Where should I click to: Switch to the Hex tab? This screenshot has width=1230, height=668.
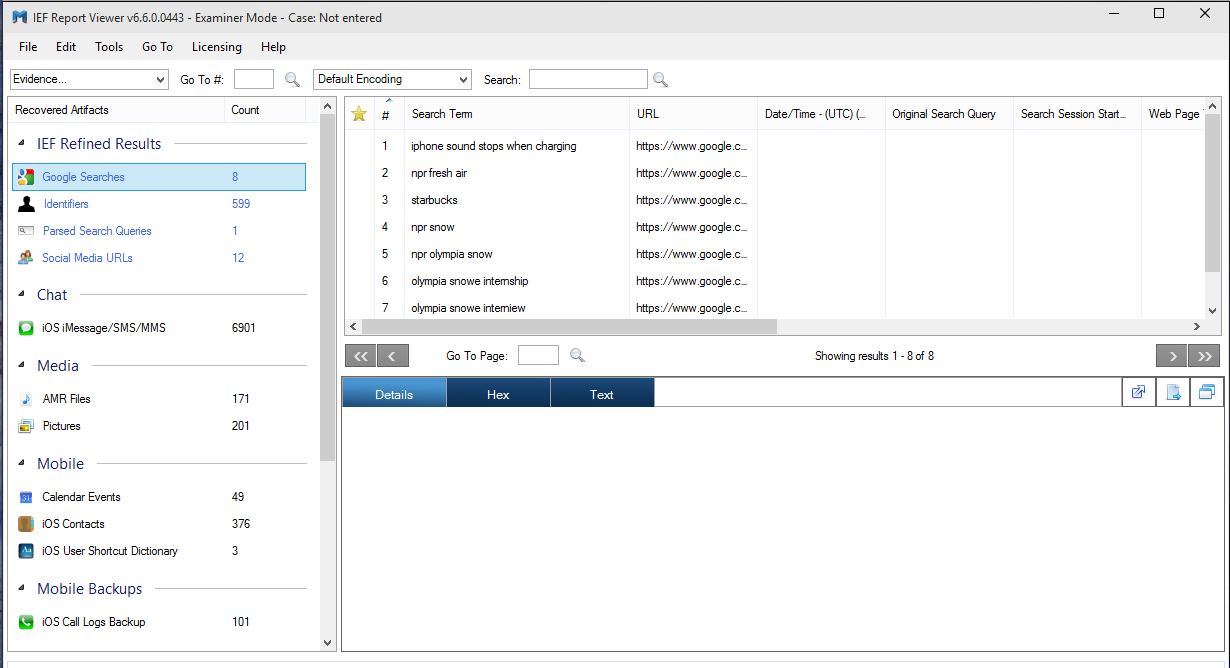click(x=498, y=394)
